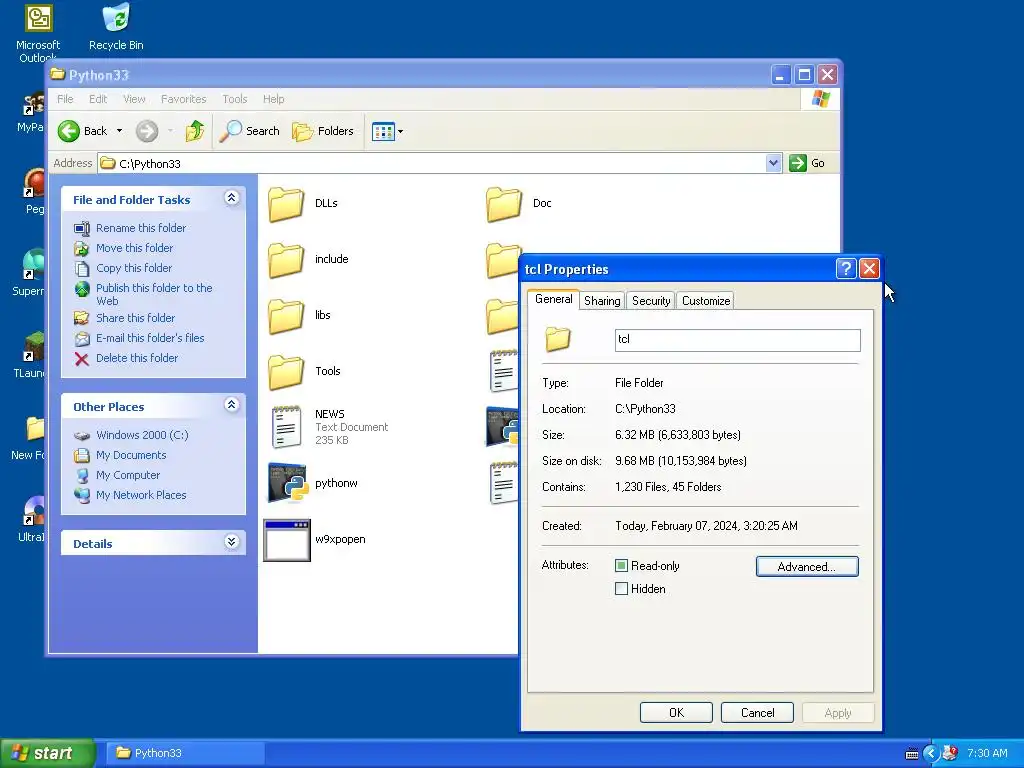Open the Tools menu

234,99
